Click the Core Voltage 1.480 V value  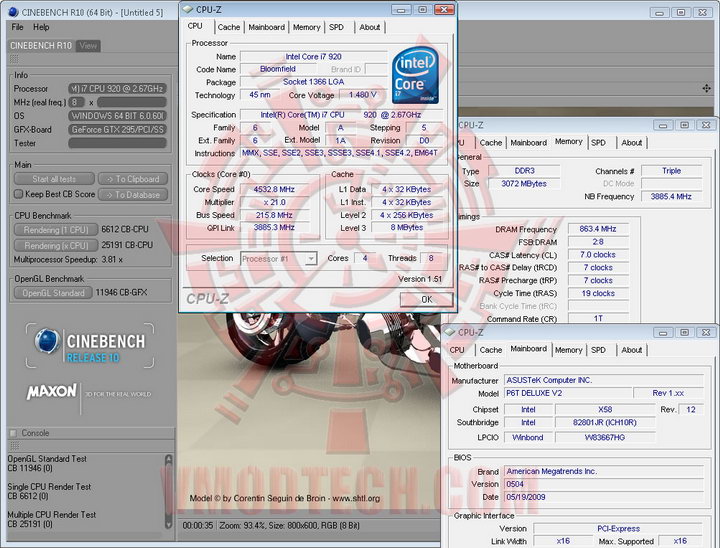click(x=362, y=95)
